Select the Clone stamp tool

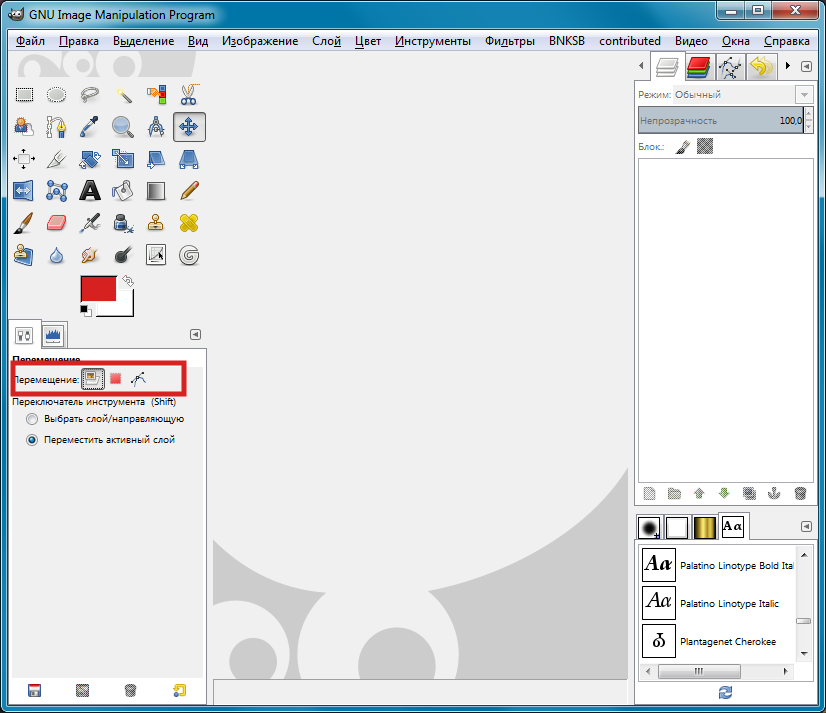(x=155, y=223)
